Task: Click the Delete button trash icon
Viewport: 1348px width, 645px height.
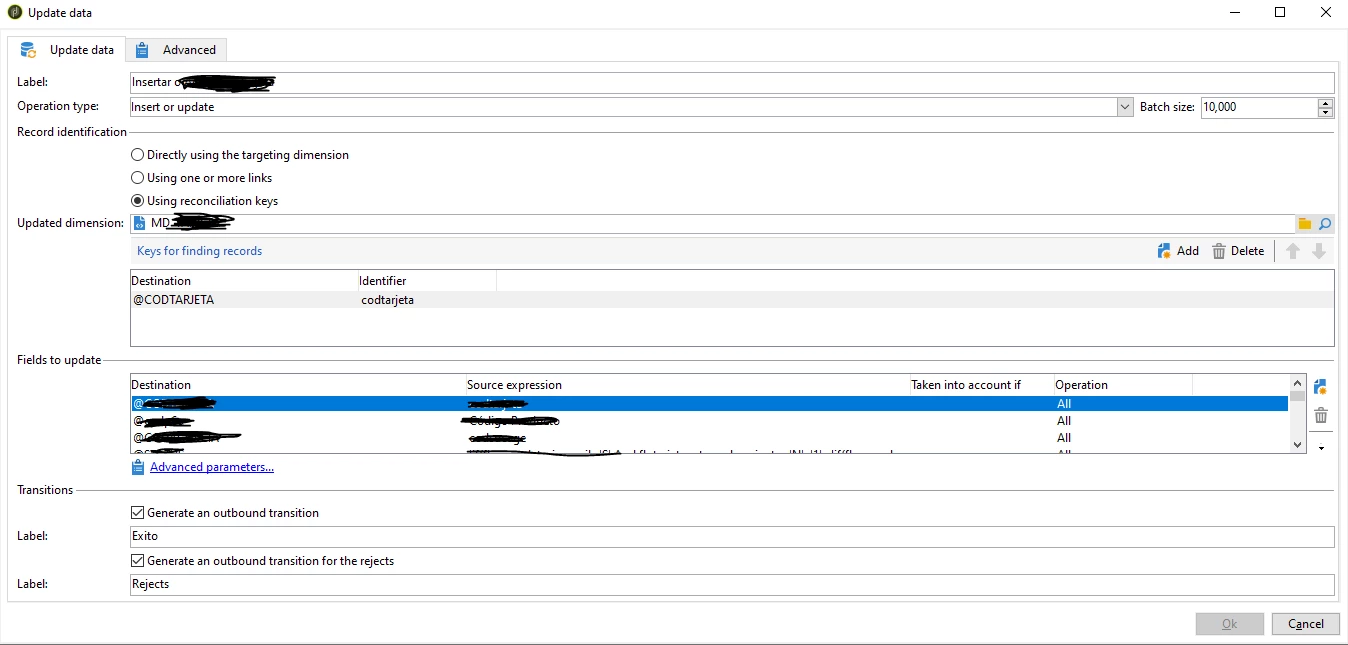Action: coord(1219,251)
